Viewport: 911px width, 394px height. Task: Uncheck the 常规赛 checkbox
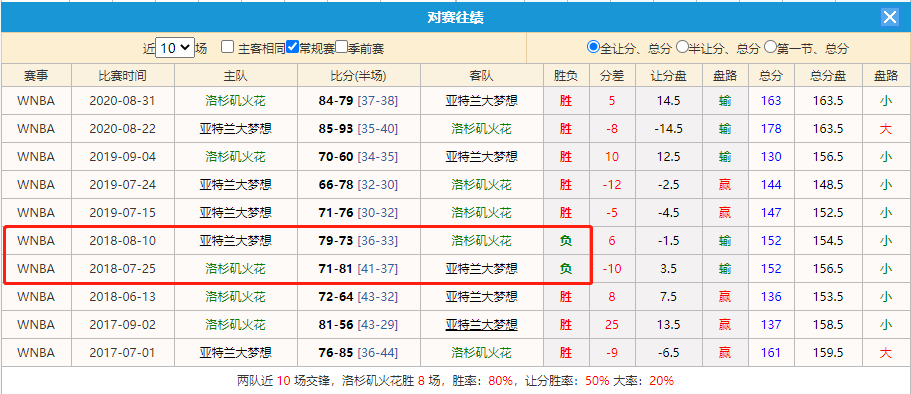[293, 46]
